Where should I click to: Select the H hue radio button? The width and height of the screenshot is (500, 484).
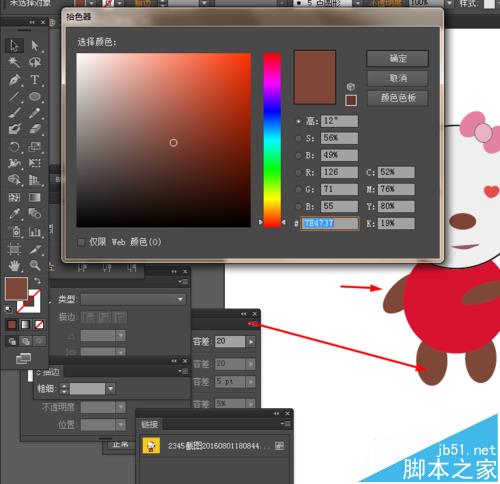[298, 121]
